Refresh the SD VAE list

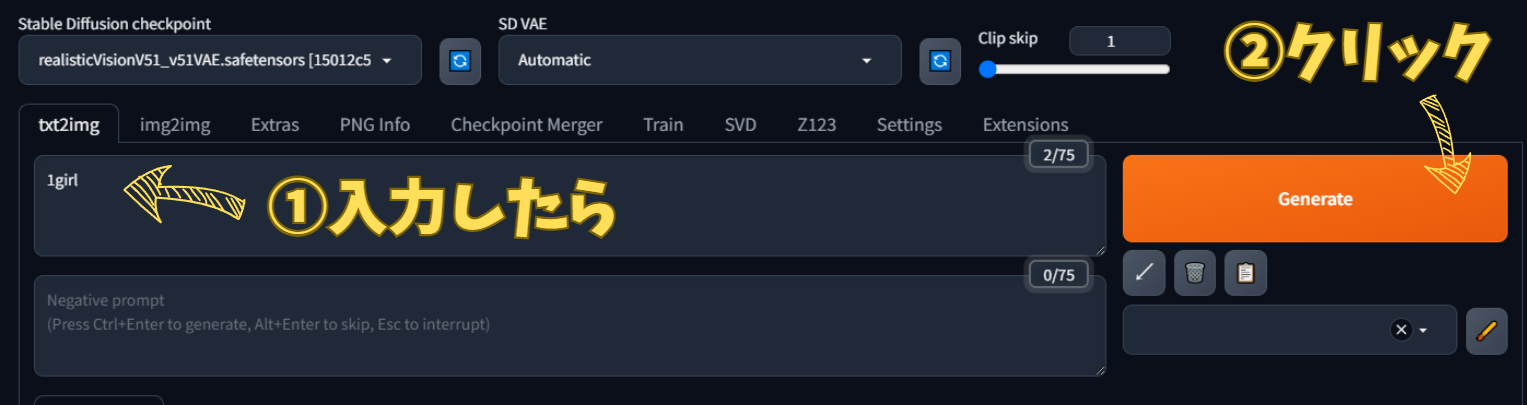939,61
